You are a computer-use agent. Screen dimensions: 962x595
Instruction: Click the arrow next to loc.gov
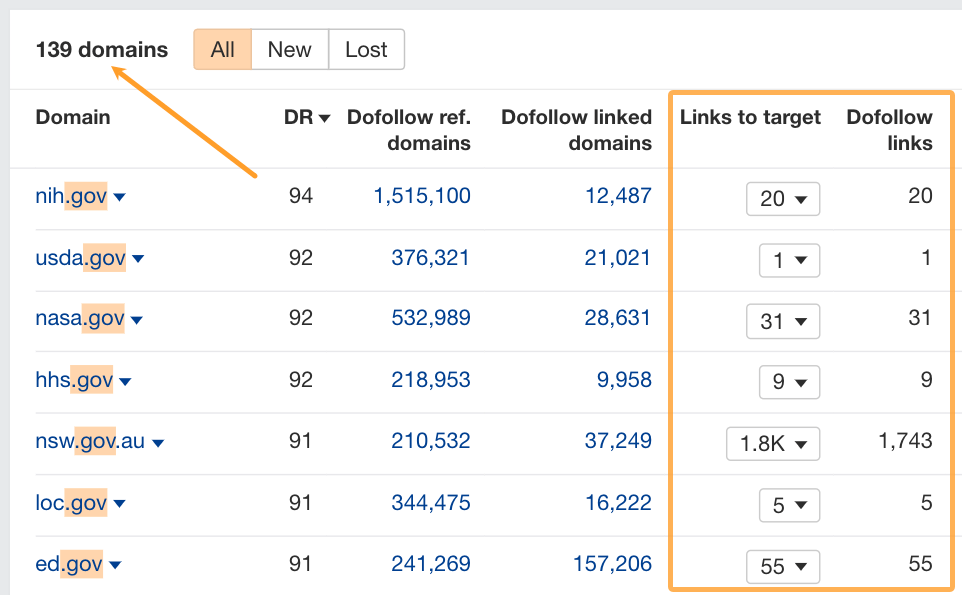point(120,504)
